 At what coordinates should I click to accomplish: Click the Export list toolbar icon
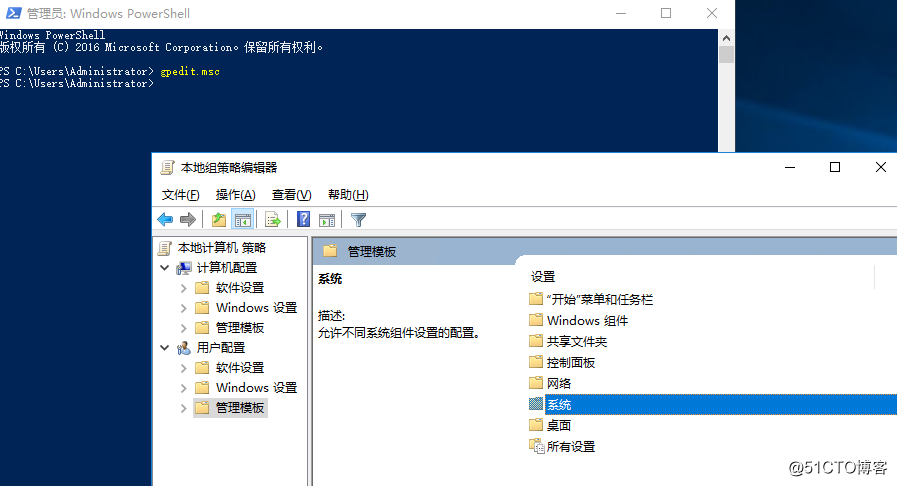(x=273, y=220)
